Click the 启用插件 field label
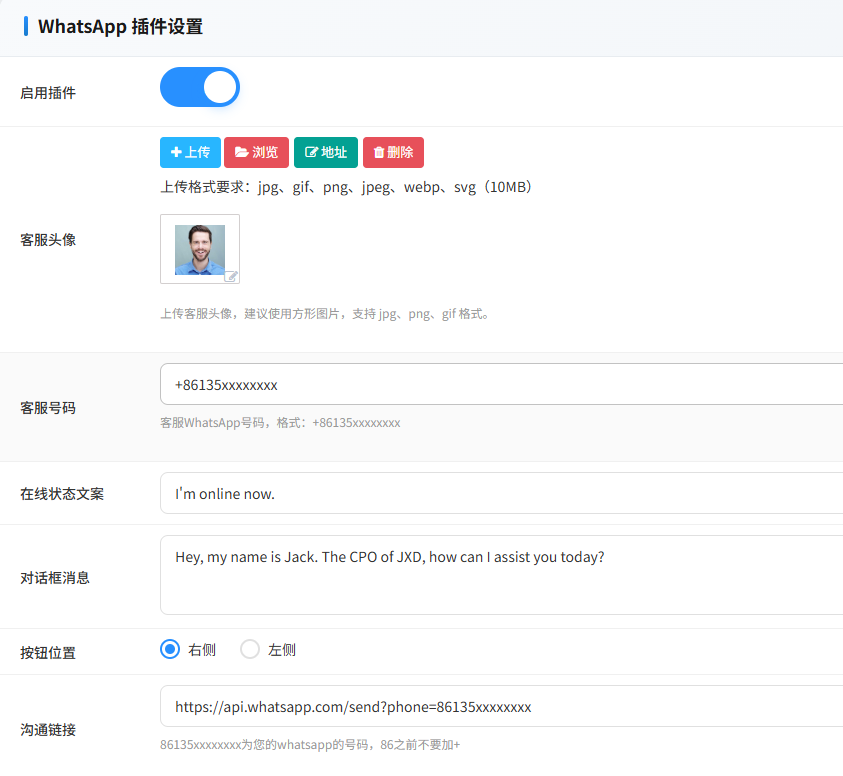 48,93
